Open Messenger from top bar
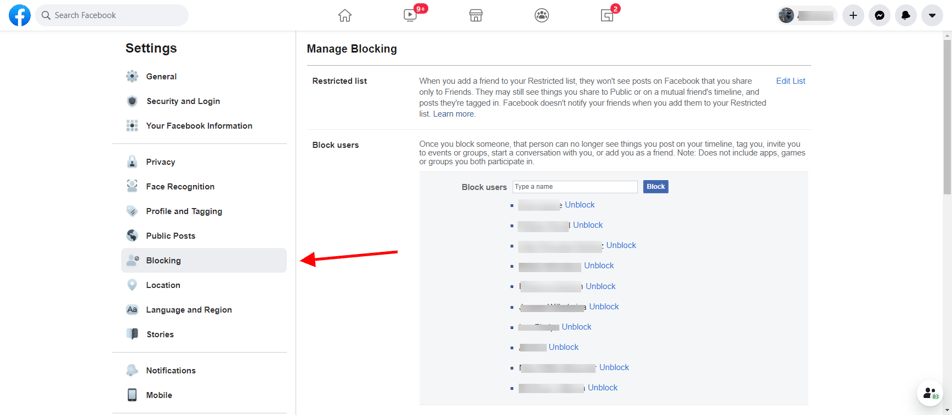 pyautogui.click(x=879, y=16)
